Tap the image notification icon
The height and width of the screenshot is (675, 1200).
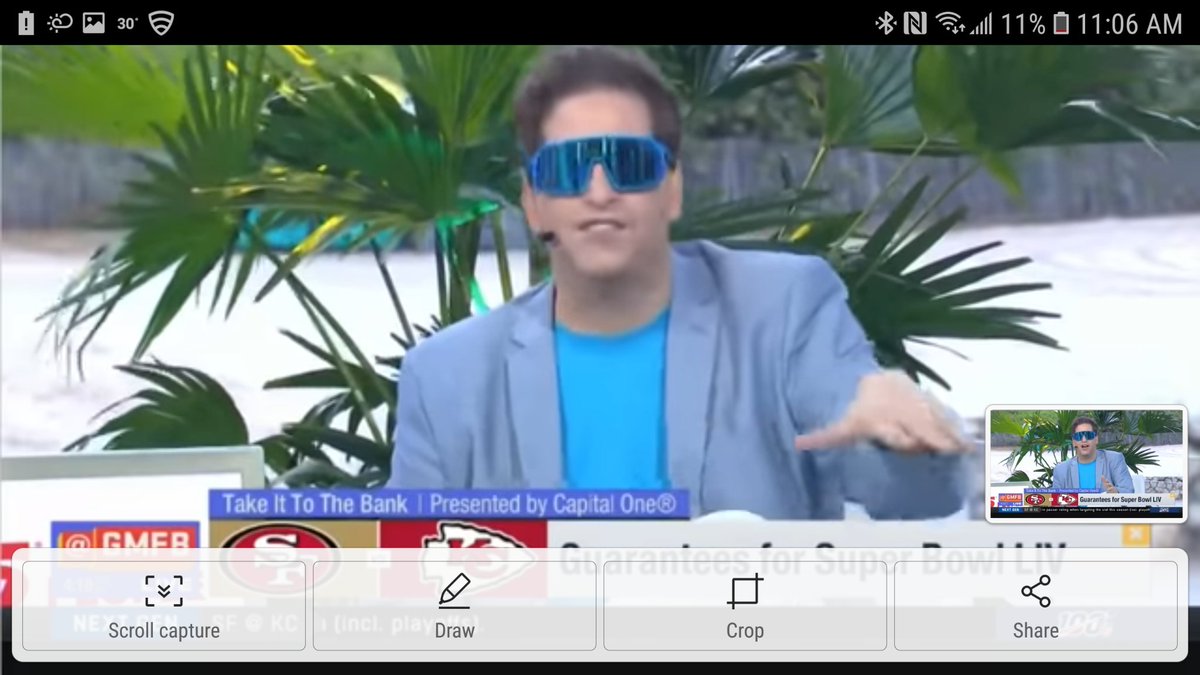[94, 23]
